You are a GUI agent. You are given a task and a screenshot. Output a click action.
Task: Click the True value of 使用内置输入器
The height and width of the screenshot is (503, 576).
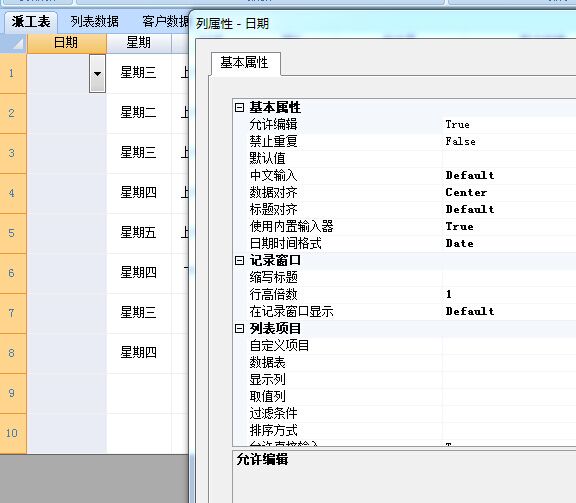tap(460, 226)
